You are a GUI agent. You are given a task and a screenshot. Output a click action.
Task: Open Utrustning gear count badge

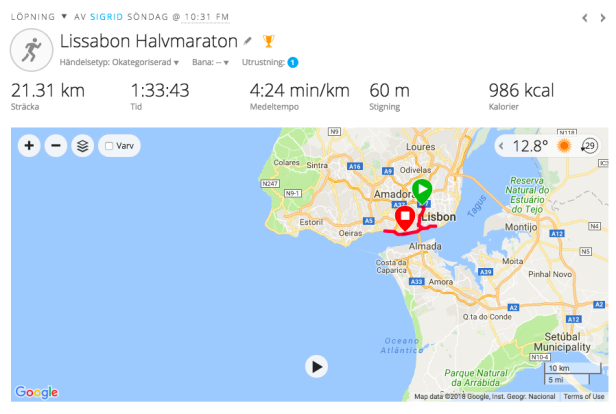tap(293, 62)
